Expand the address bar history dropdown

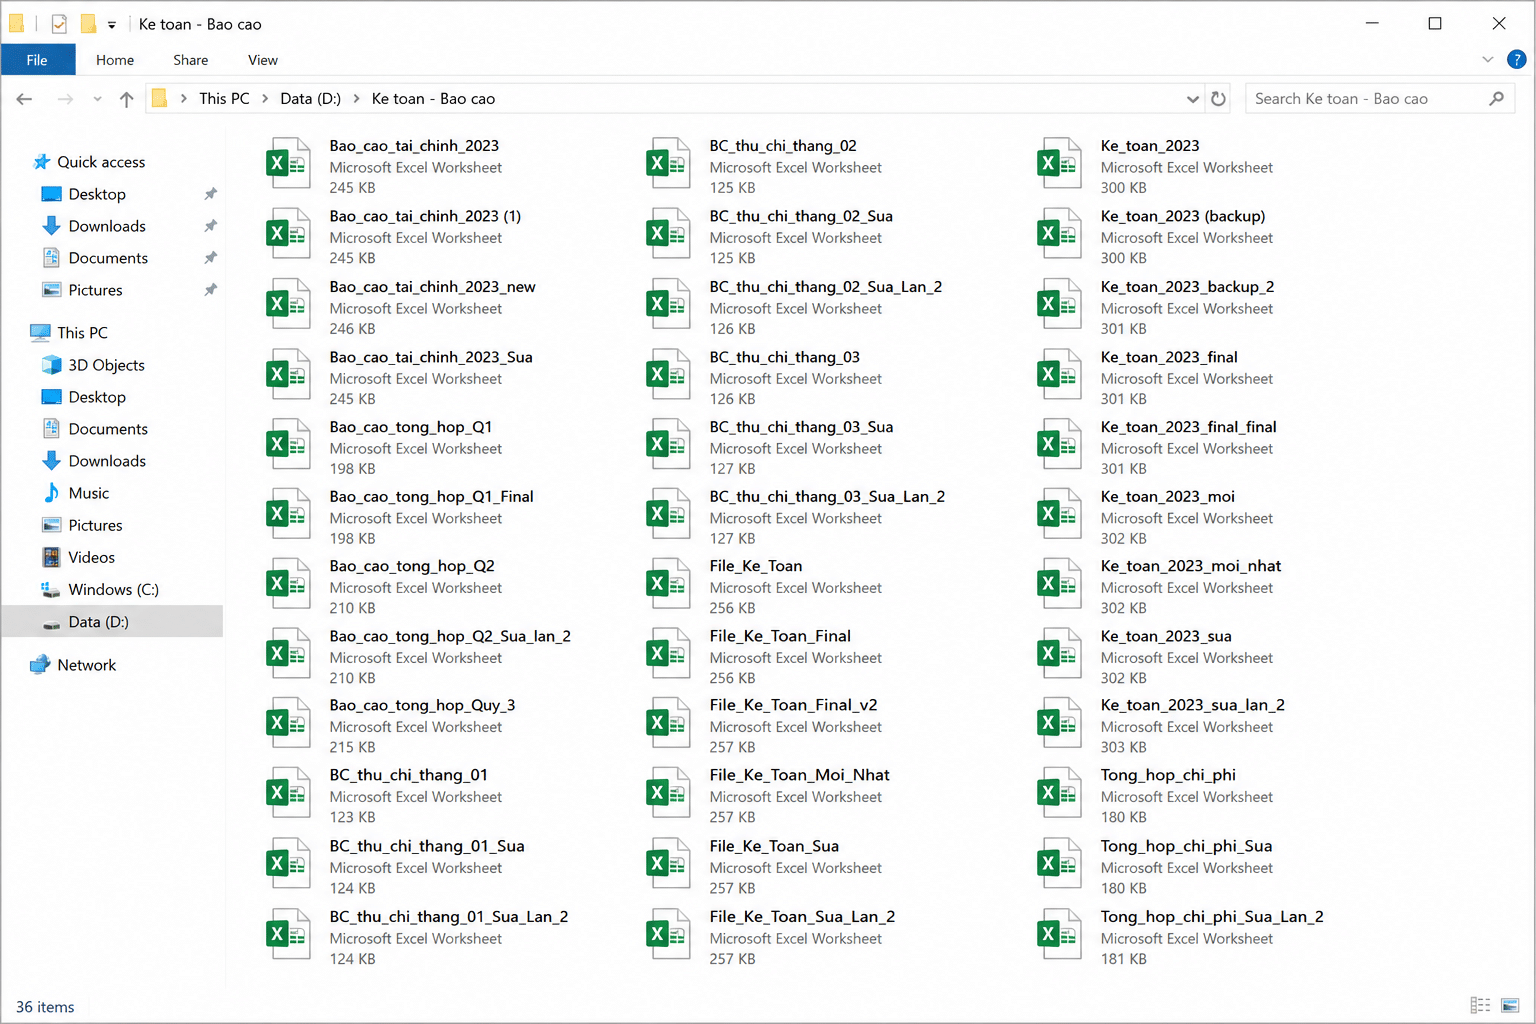1192,99
